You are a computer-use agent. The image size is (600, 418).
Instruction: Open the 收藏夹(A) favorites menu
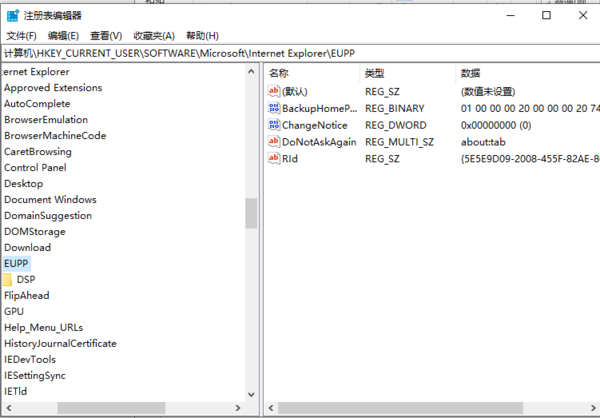[154, 35]
